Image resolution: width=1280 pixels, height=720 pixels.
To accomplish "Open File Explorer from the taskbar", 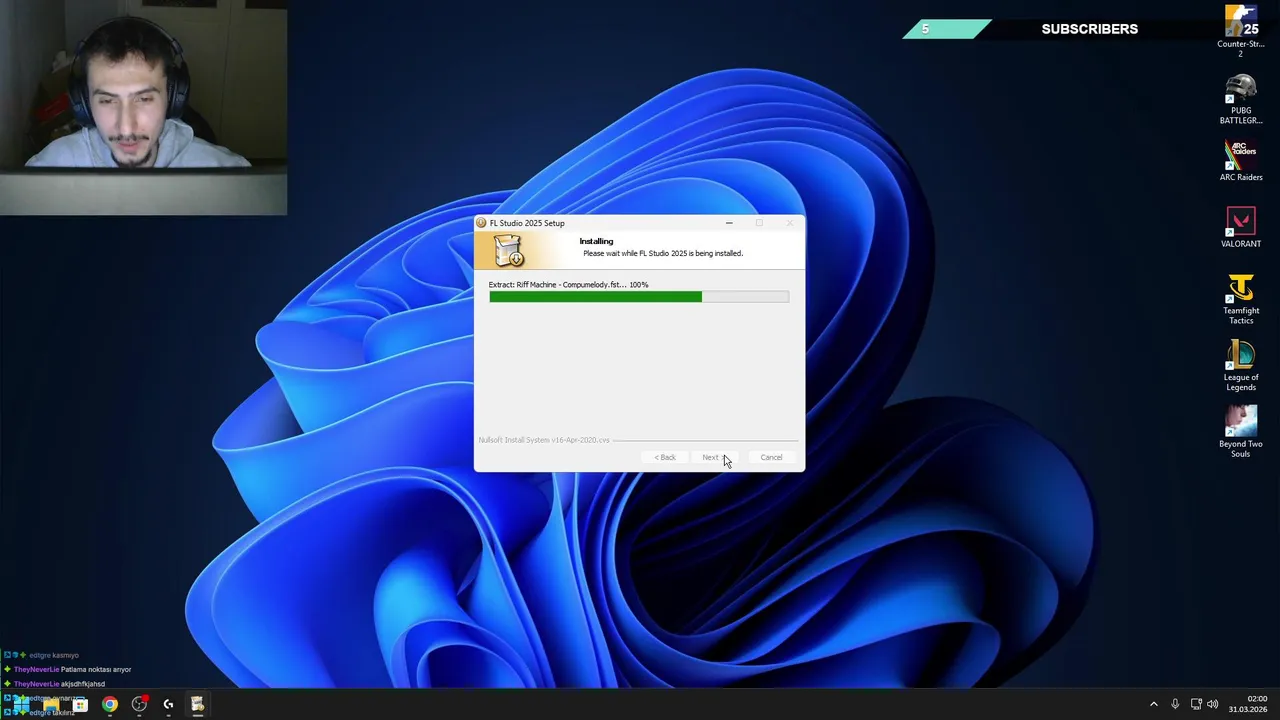I will click(51, 704).
